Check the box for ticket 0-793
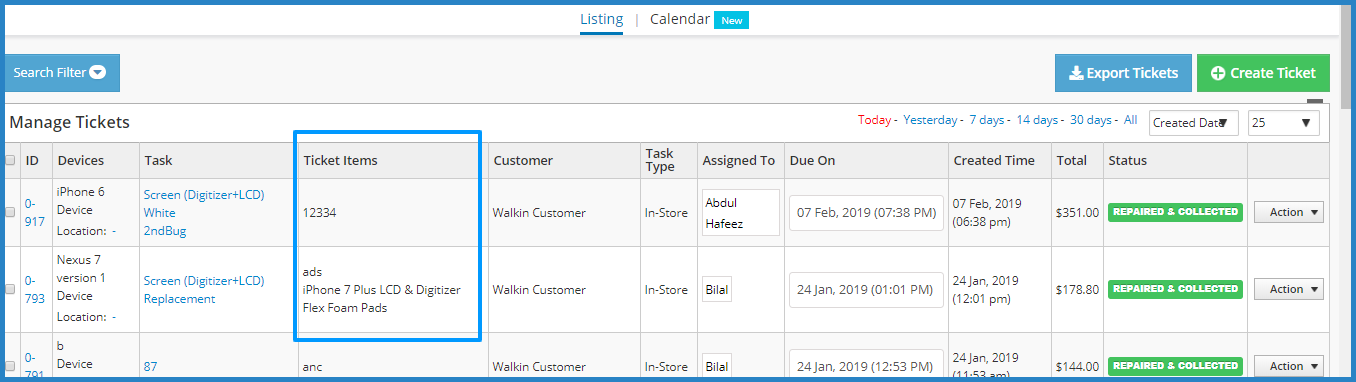This screenshot has height=382, width=1356. pos(11,289)
